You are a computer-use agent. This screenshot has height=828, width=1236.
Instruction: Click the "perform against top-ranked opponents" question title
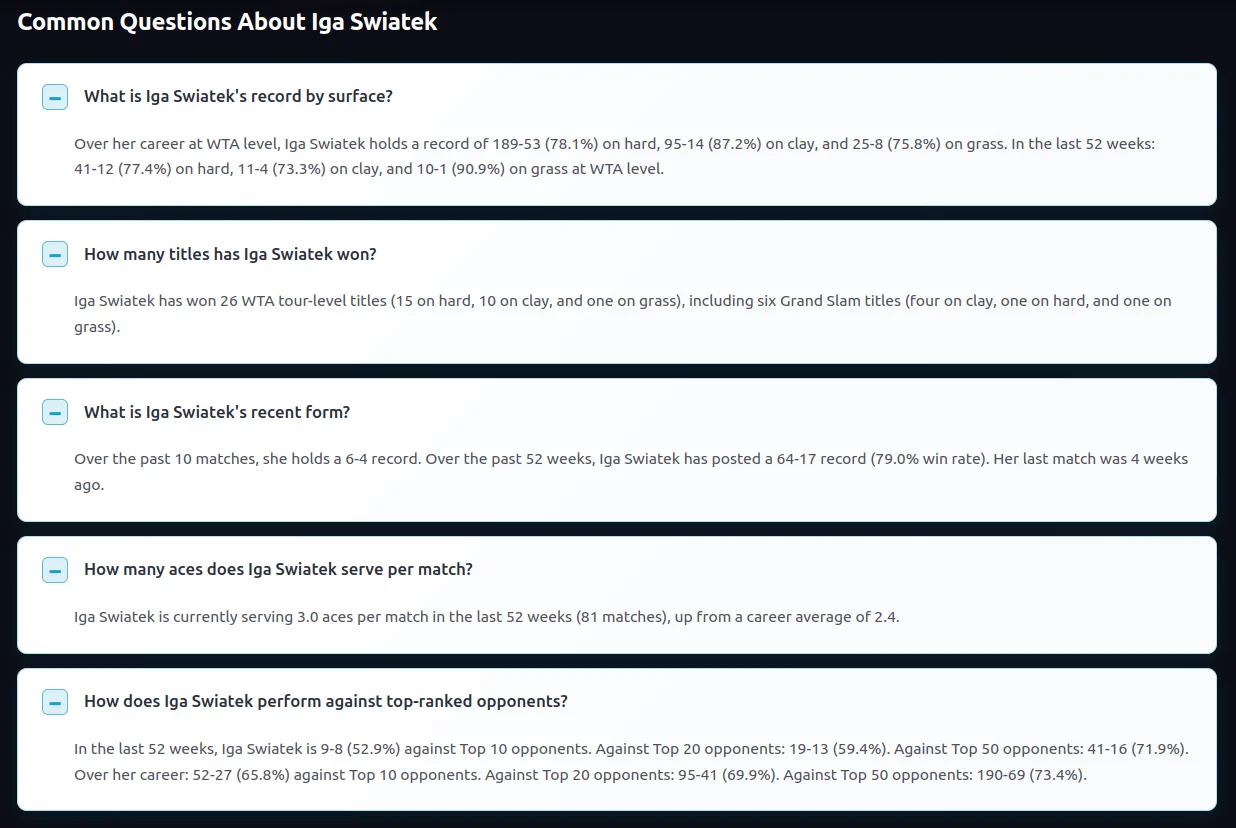click(326, 702)
